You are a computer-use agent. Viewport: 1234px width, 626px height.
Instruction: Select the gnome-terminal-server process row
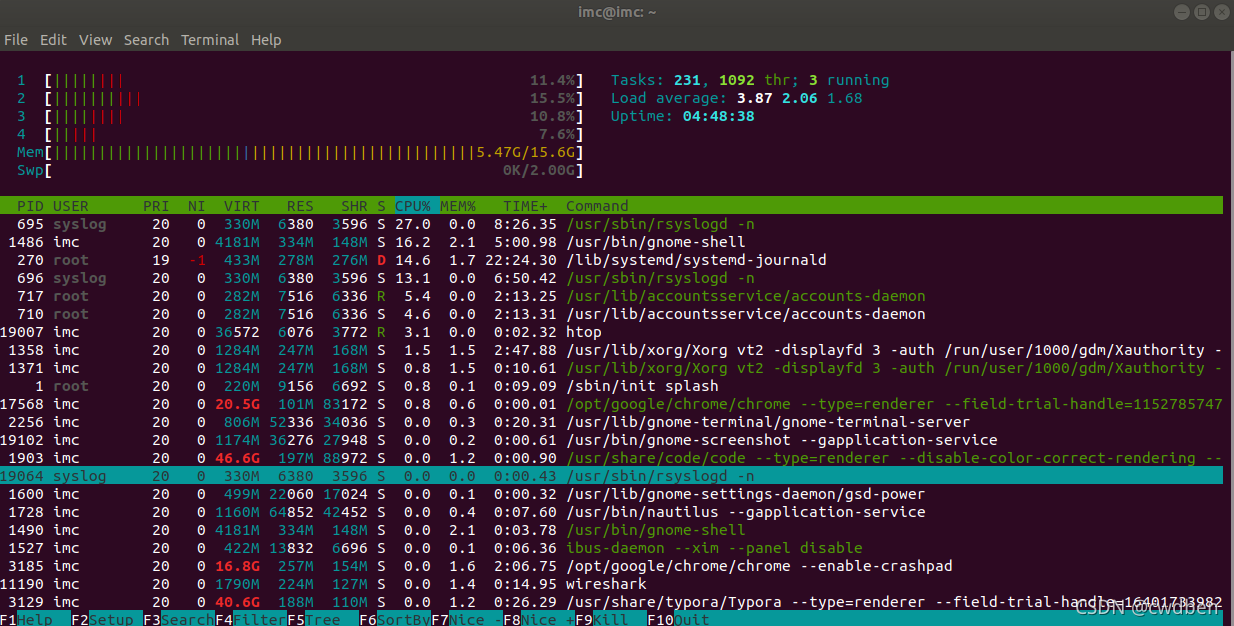point(612,422)
